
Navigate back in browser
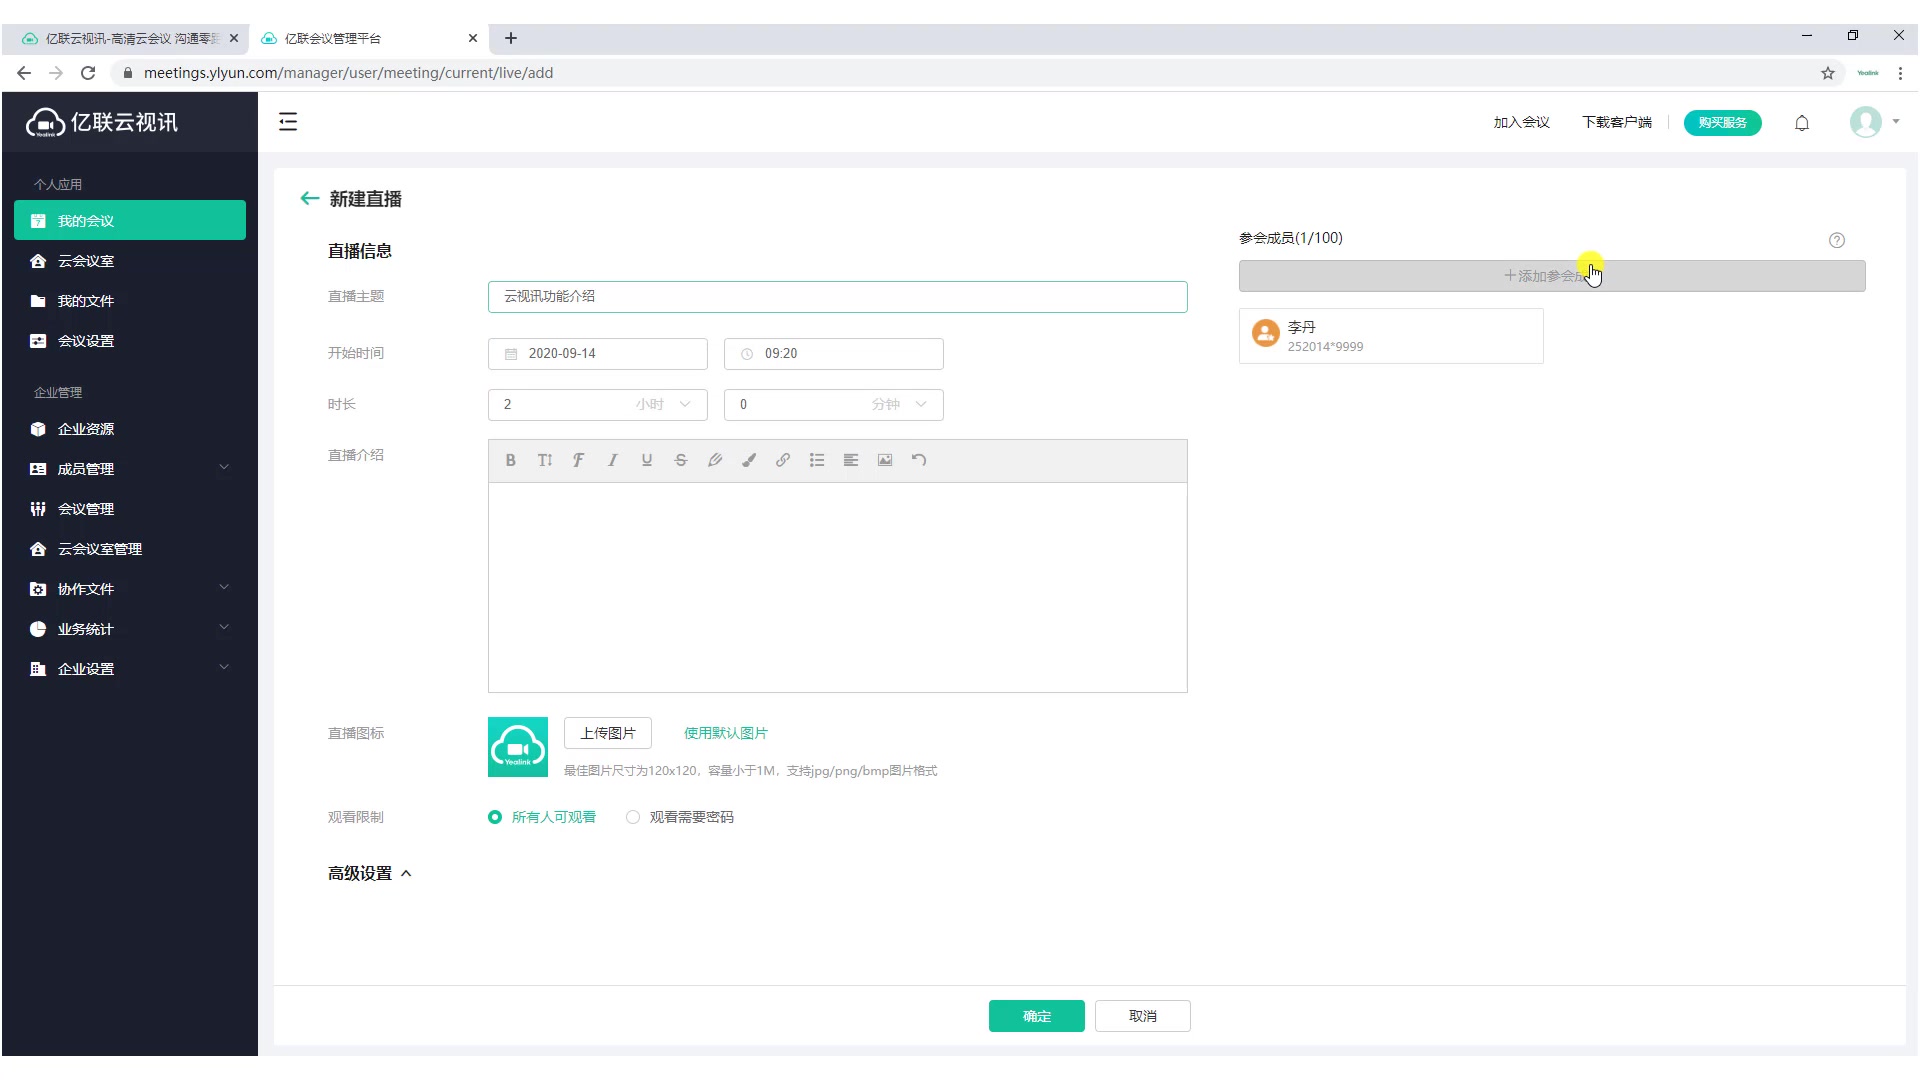click(24, 73)
